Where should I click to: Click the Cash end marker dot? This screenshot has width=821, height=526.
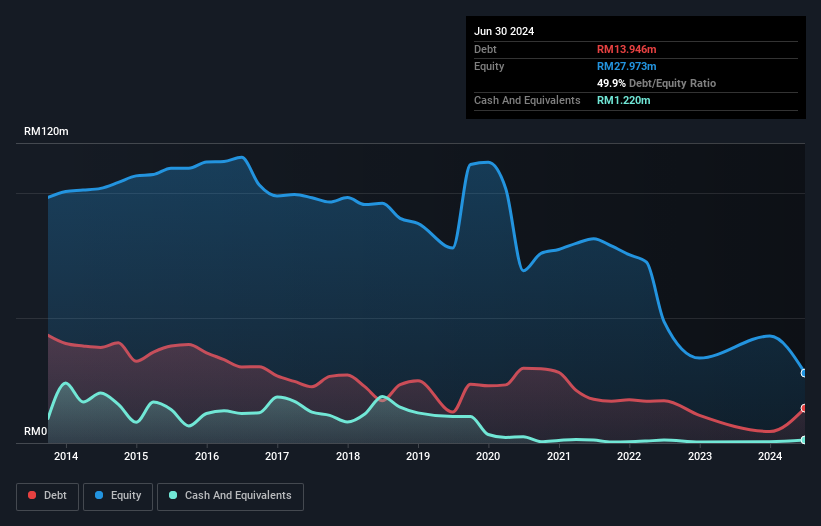(804, 440)
